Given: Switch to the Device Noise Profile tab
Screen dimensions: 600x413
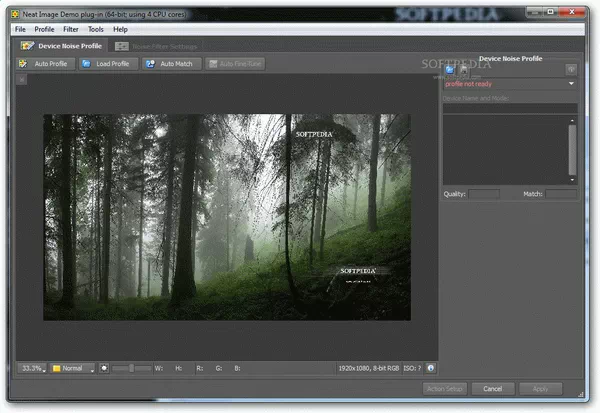Looking at the screenshot, I should pos(60,46).
